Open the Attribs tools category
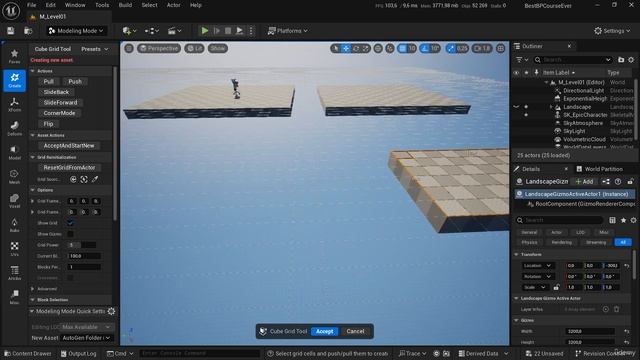This screenshot has height=360, width=640. point(14,273)
